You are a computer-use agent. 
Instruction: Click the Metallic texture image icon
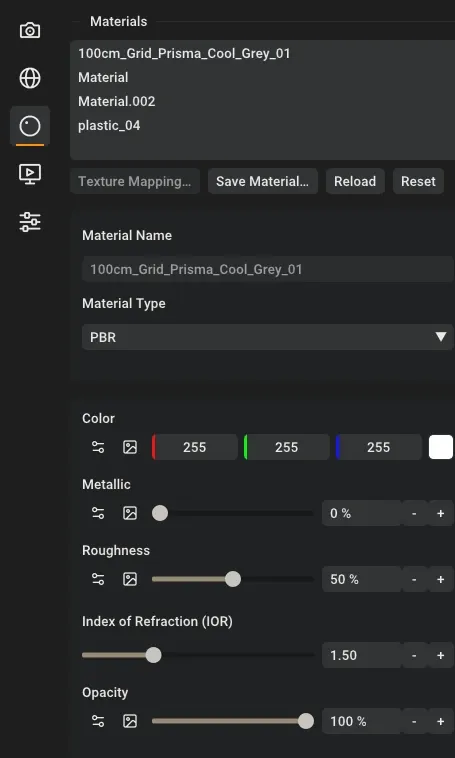tap(130, 513)
